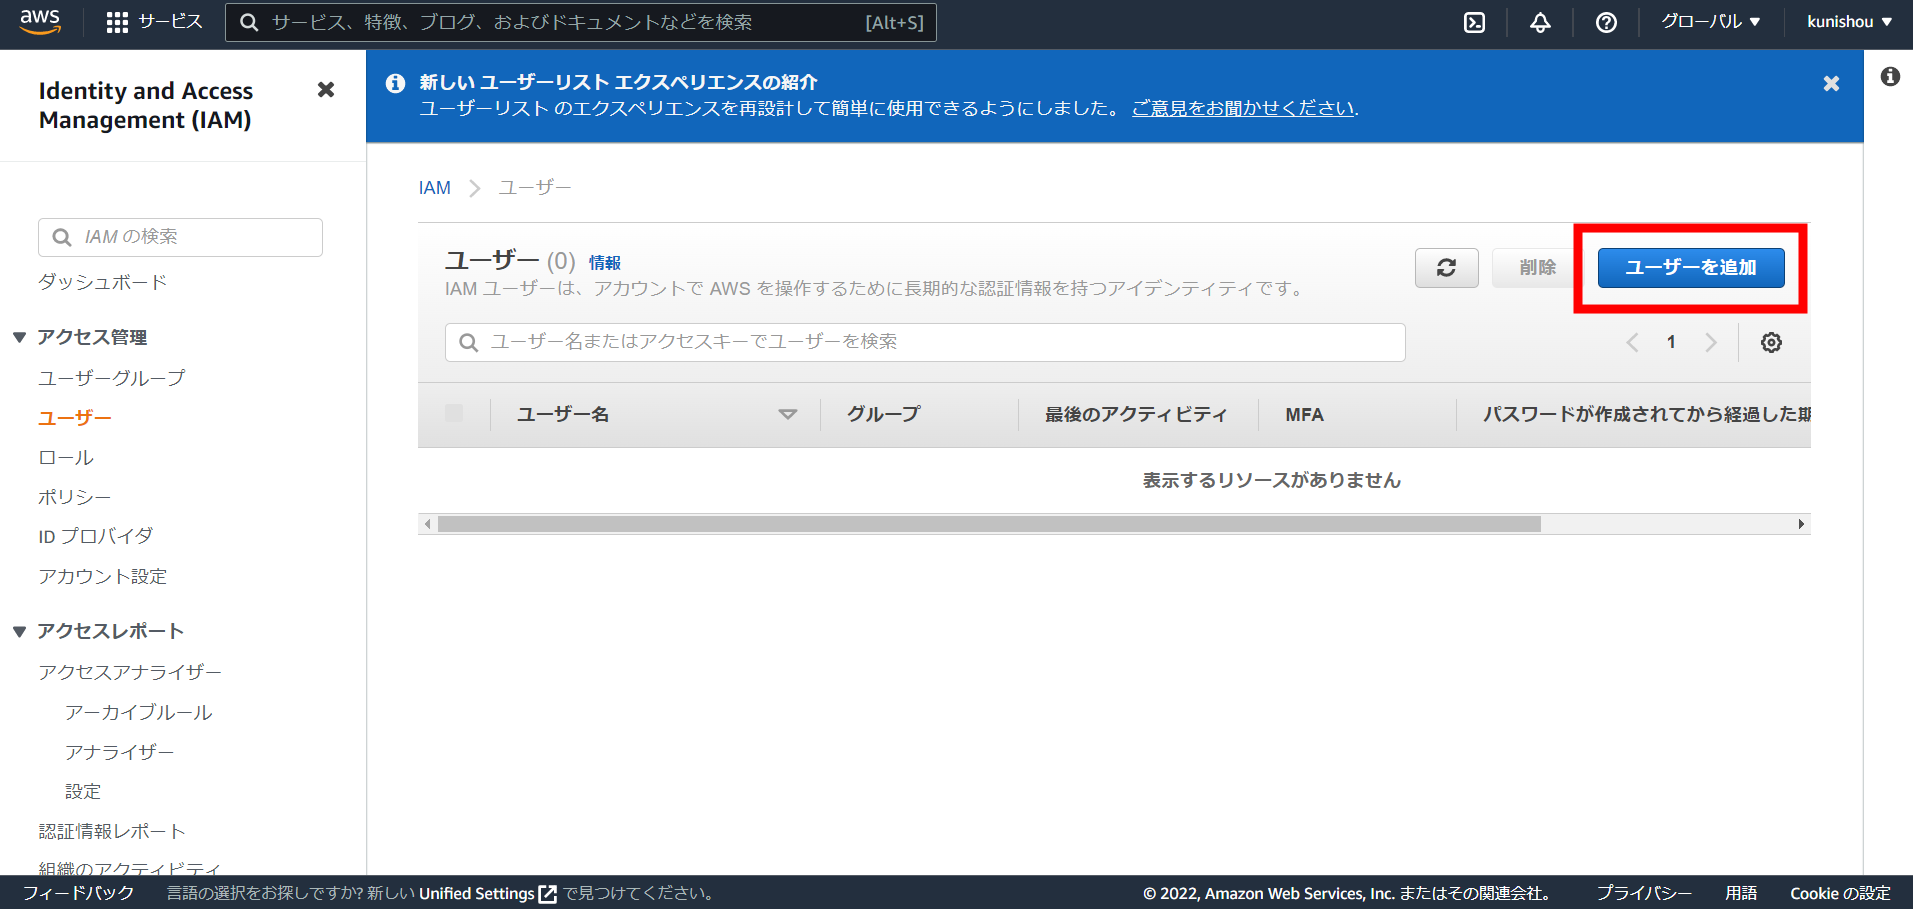Refresh the IAM user list
The image size is (1913, 909).
(1446, 267)
